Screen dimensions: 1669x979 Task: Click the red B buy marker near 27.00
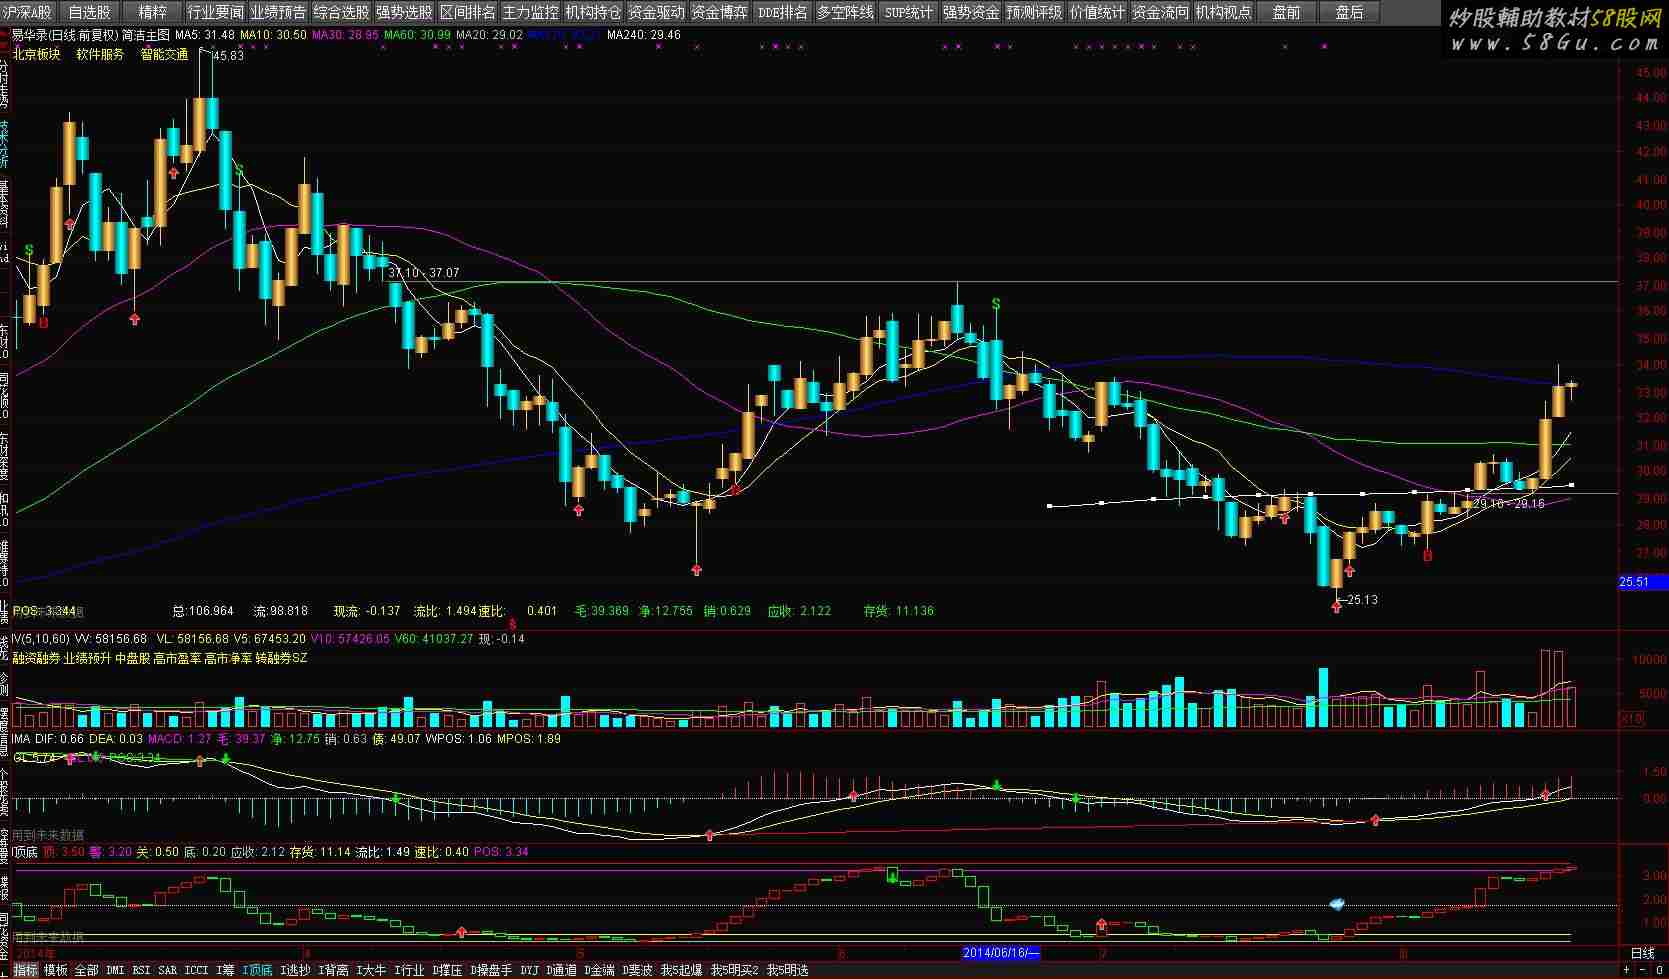pyautogui.click(x=1427, y=555)
